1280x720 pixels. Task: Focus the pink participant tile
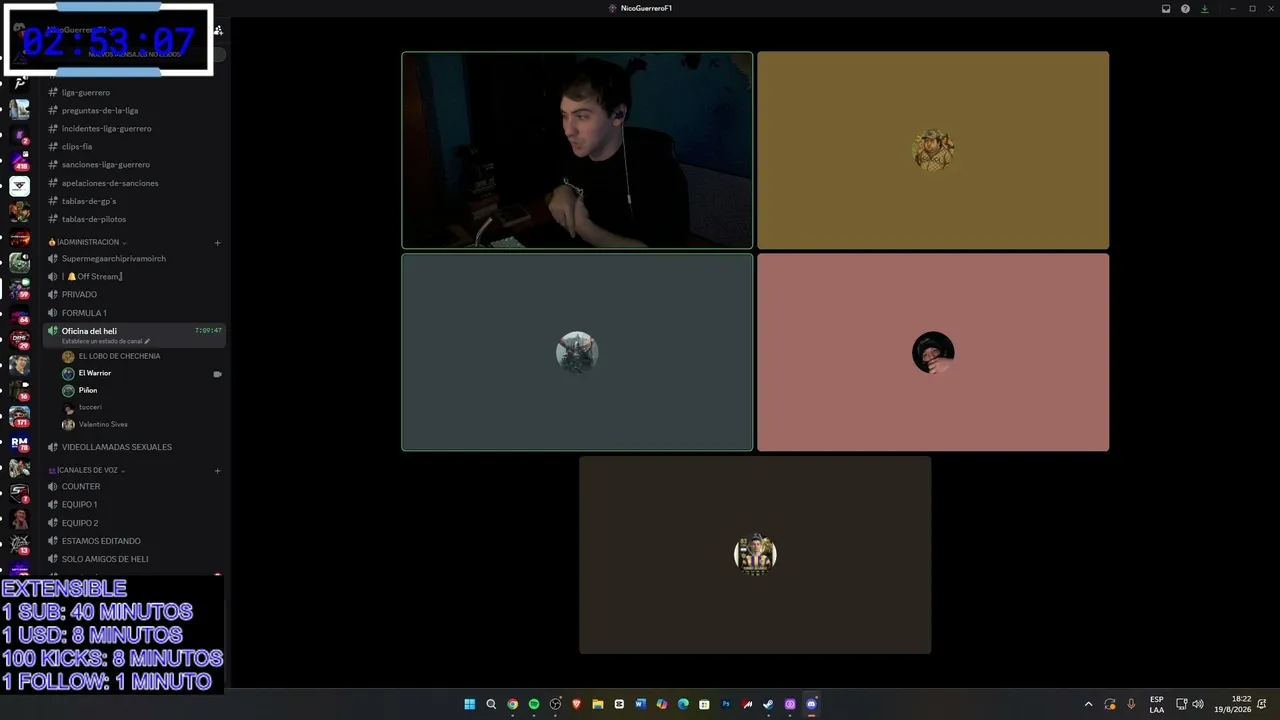pos(933,352)
